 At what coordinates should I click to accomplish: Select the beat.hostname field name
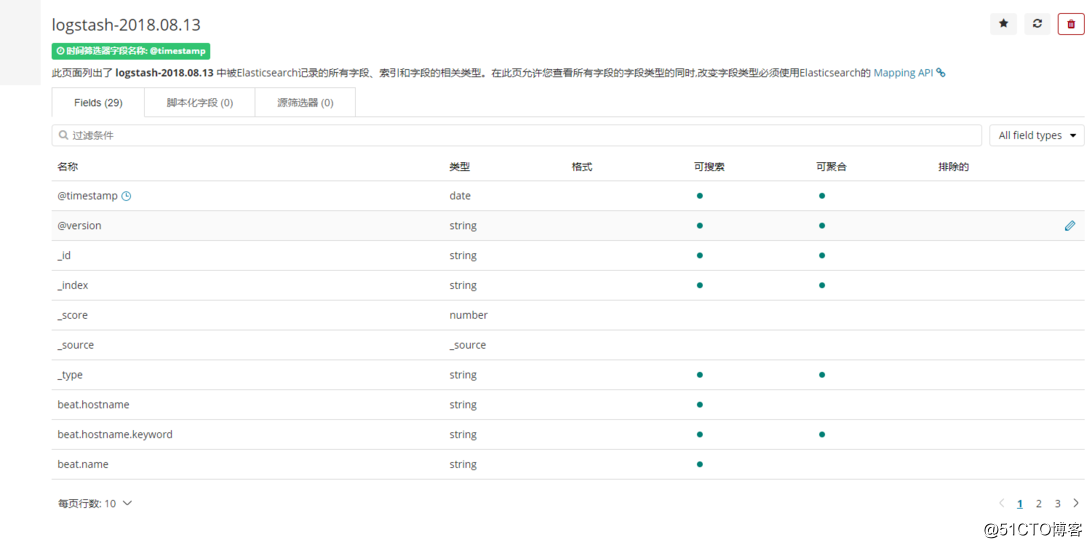(93, 405)
